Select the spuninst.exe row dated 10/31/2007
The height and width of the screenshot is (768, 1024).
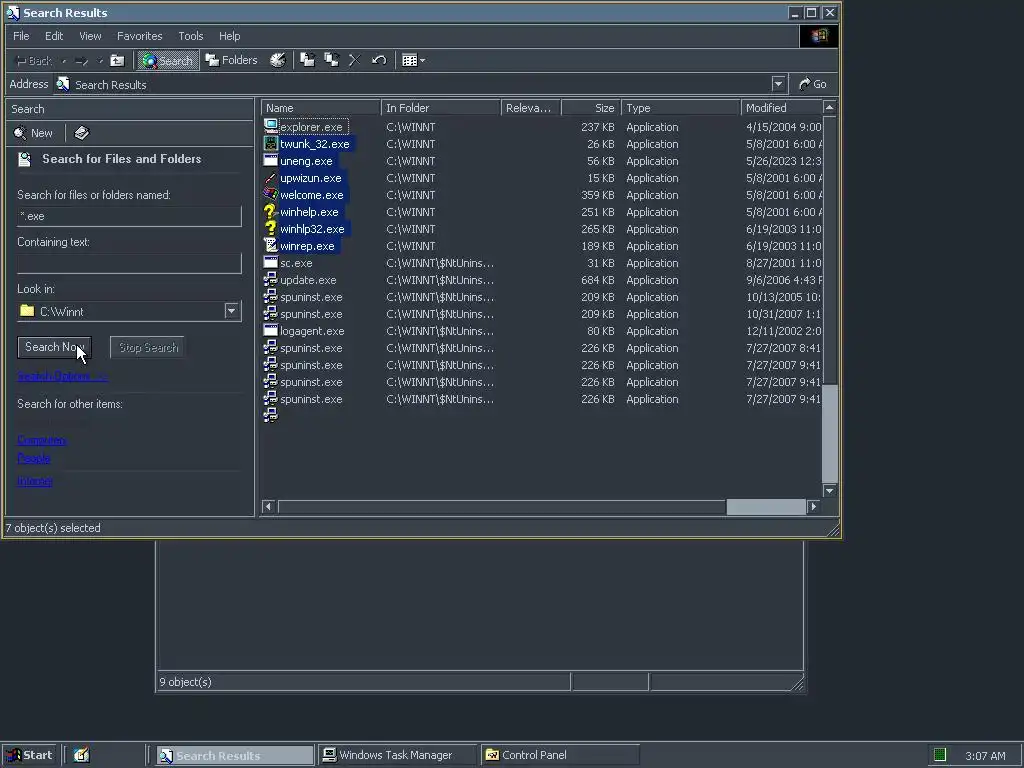tap(541, 314)
